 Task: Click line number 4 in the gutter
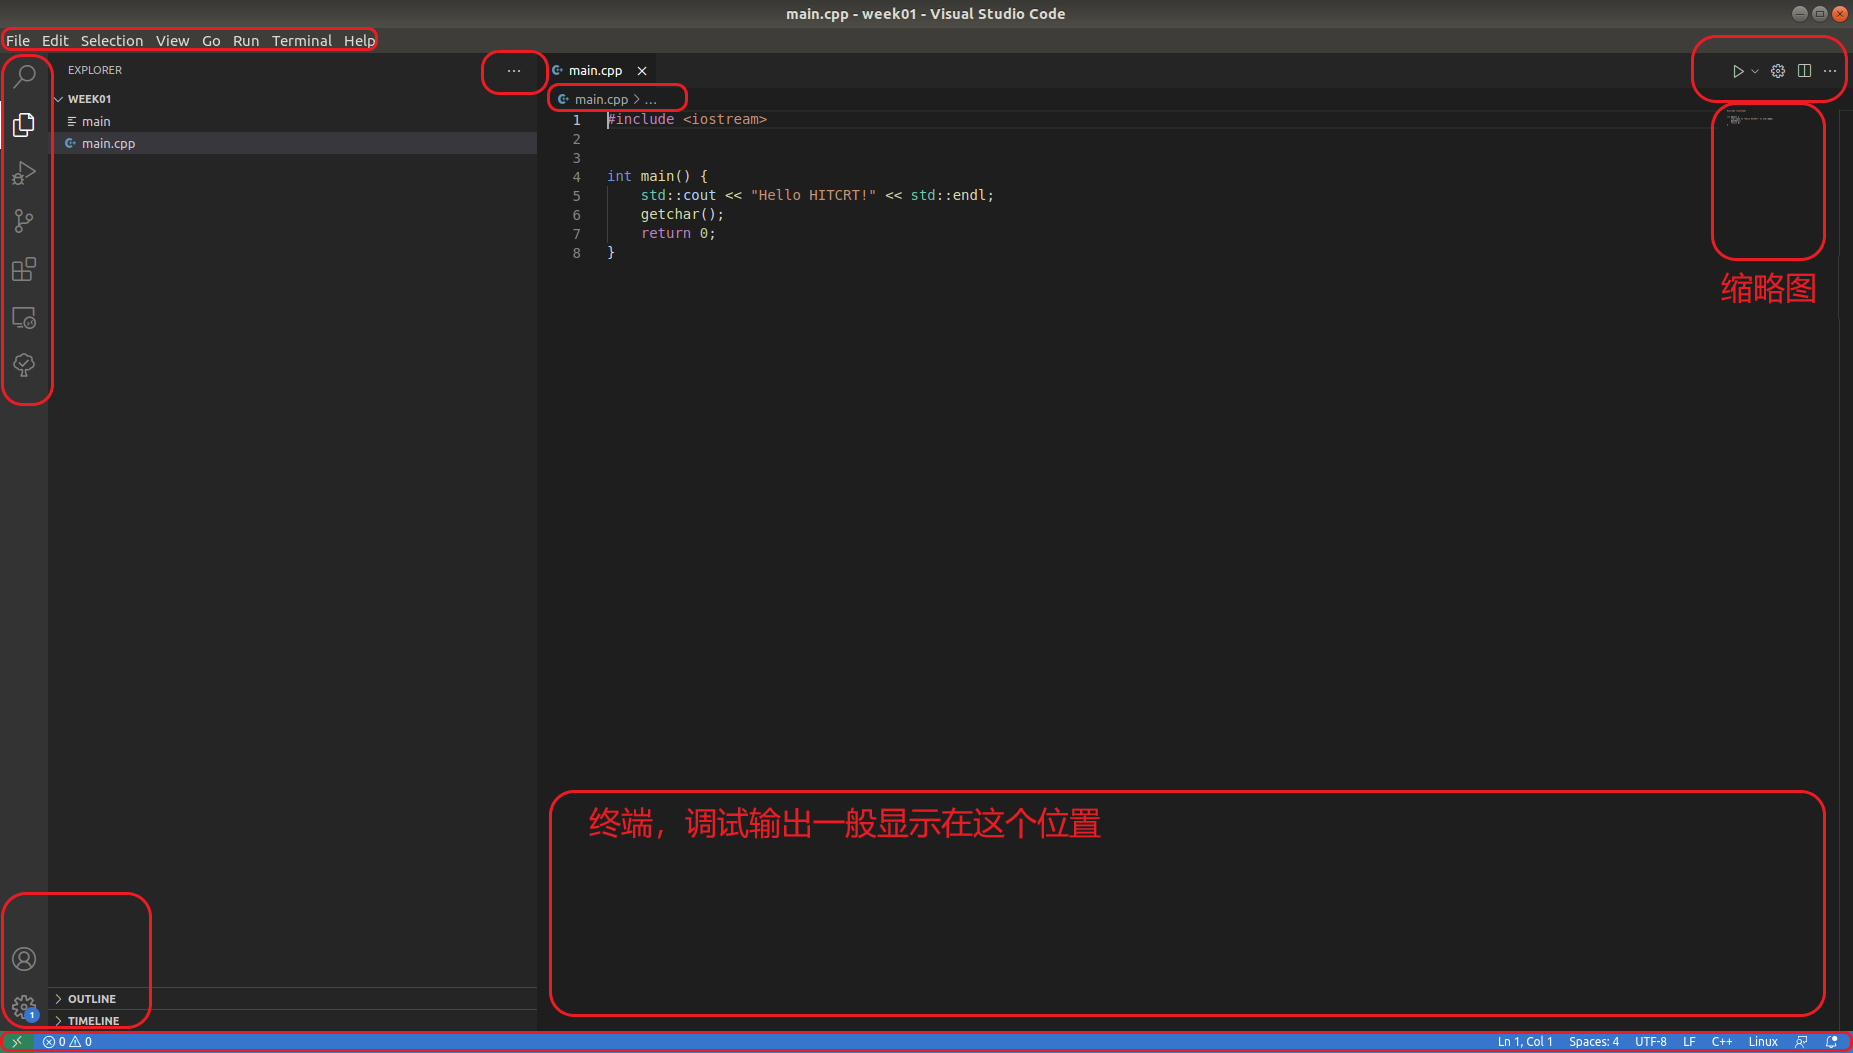[576, 177]
